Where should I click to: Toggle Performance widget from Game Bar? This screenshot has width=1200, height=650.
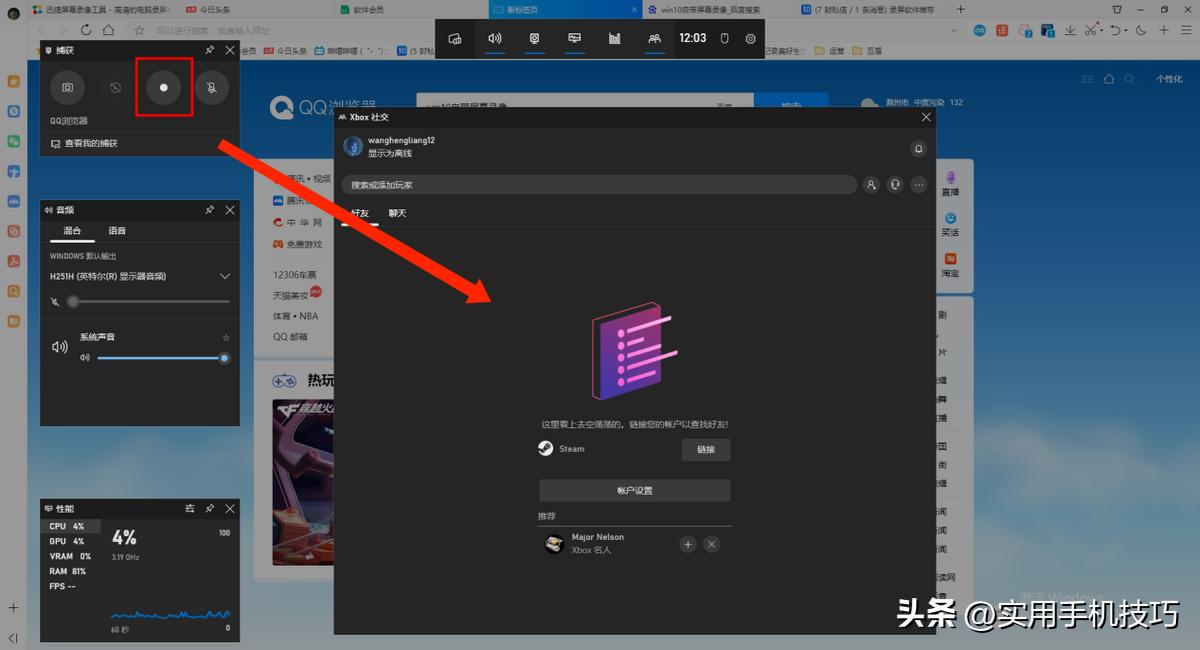point(575,38)
